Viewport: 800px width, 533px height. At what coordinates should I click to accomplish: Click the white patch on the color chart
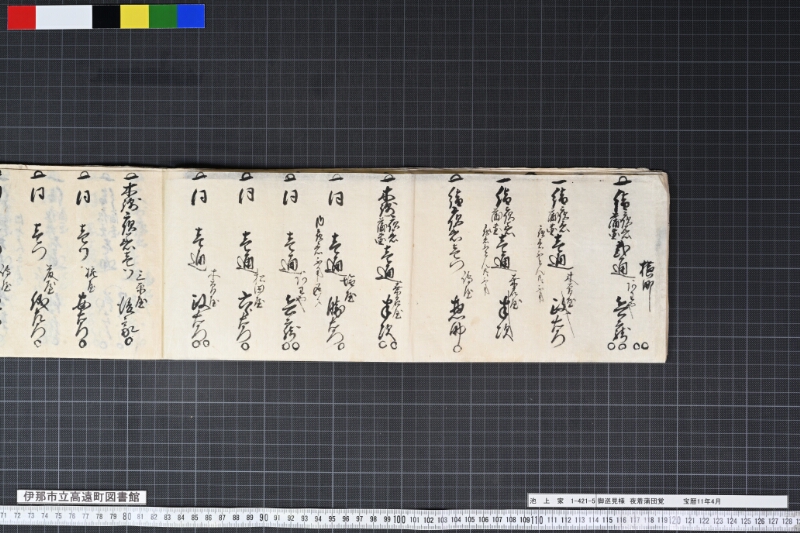point(64,17)
